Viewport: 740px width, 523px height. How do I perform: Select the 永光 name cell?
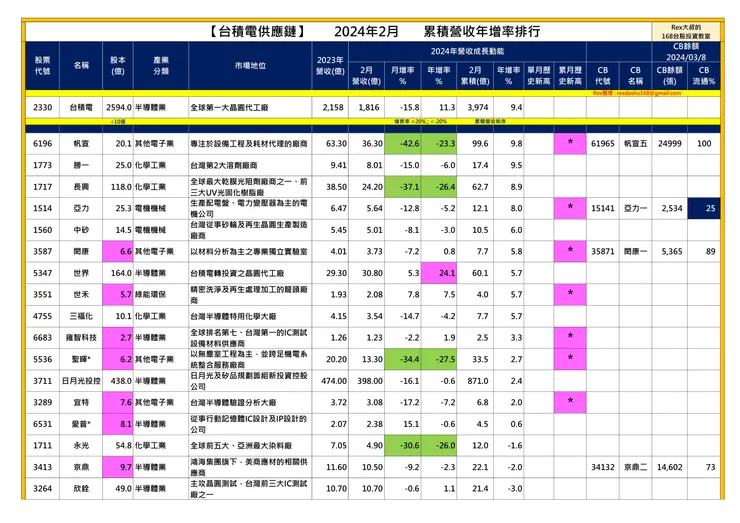coord(81,446)
